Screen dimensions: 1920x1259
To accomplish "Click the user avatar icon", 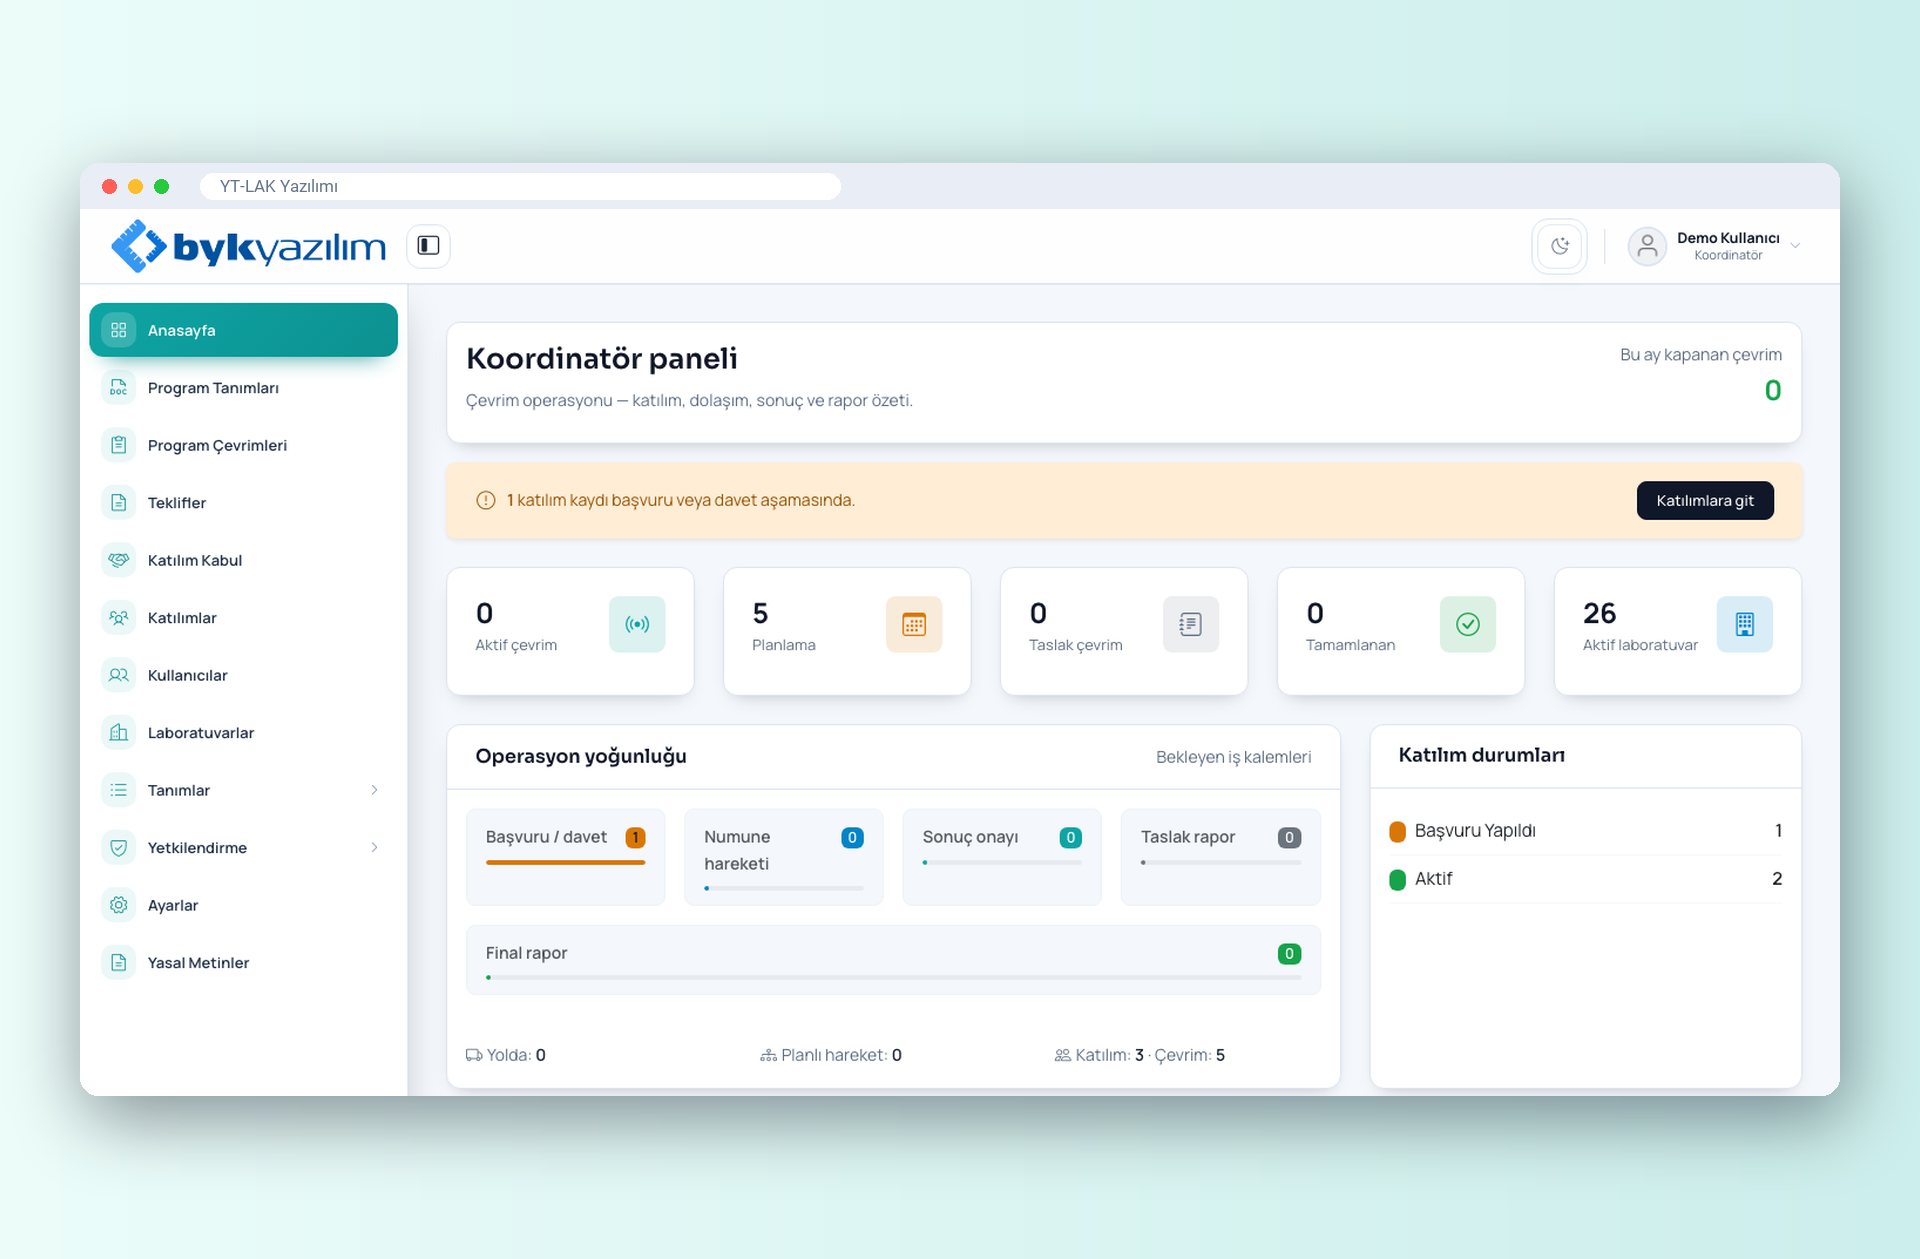I will click(x=1647, y=246).
